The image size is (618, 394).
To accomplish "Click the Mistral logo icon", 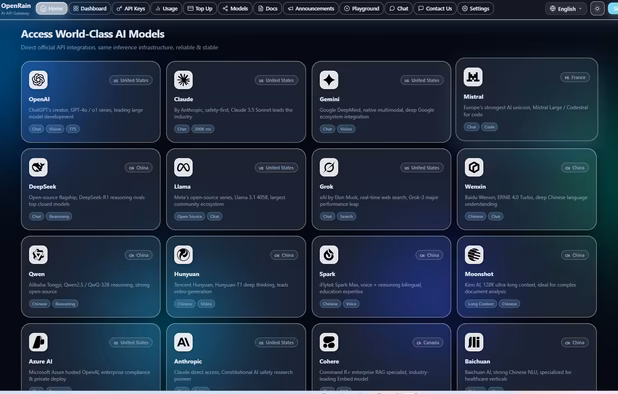I will pyautogui.click(x=473, y=77).
